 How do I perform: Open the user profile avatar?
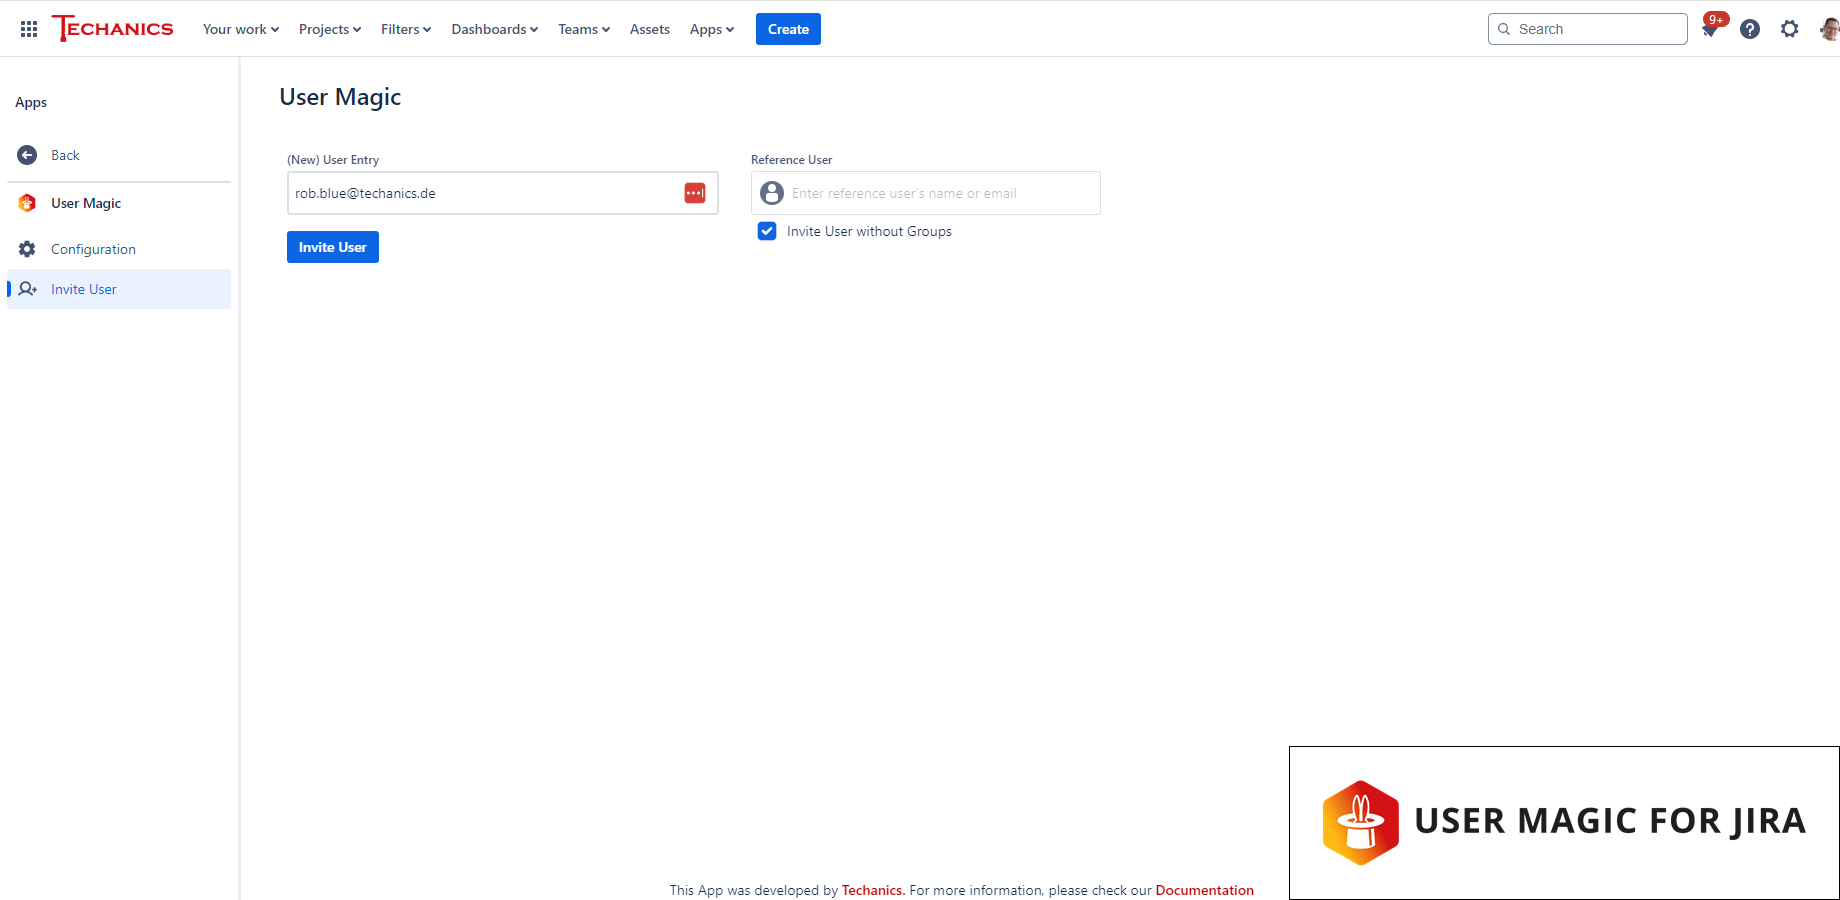(1830, 29)
